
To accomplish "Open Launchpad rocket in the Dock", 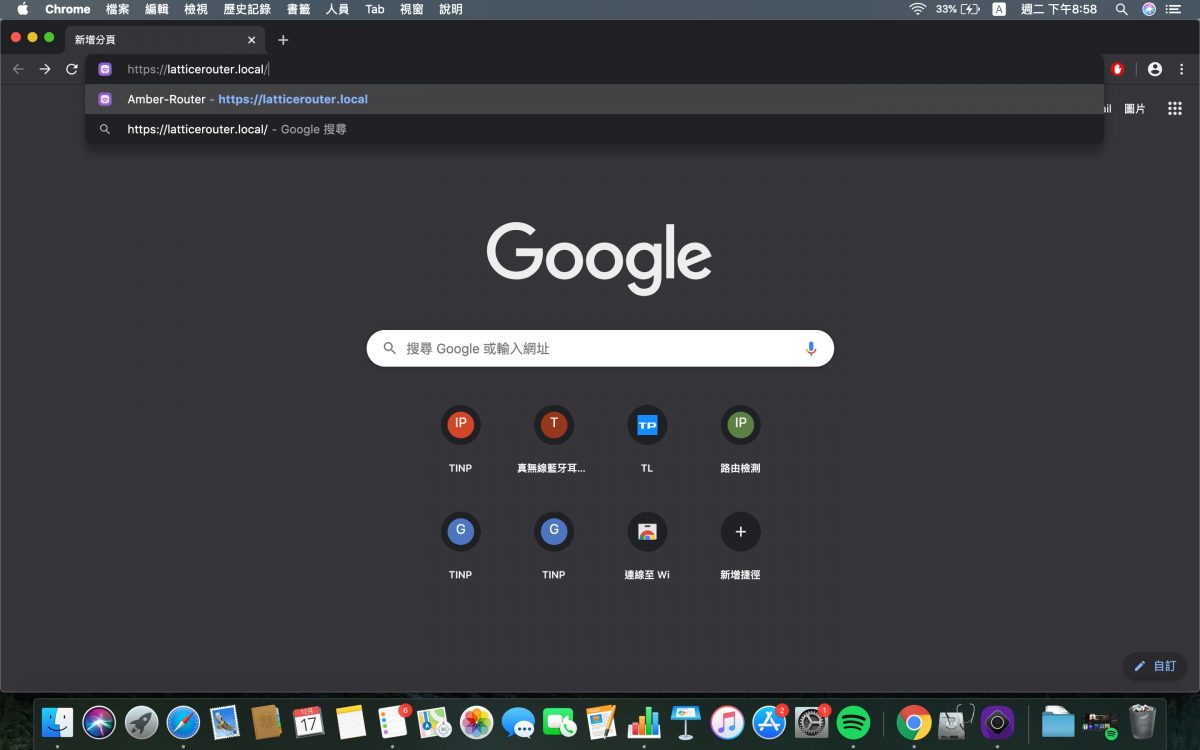I will 142,722.
